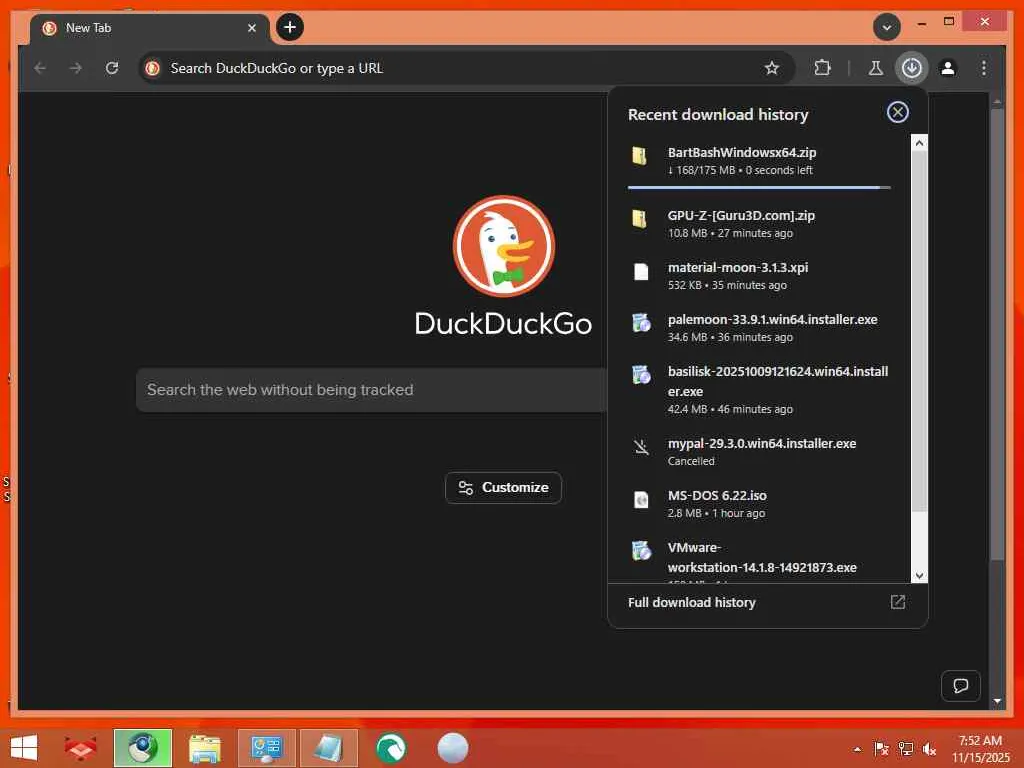Viewport: 1024px width, 768px height.
Task: Open full download history external link icon
Action: click(x=898, y=602)
